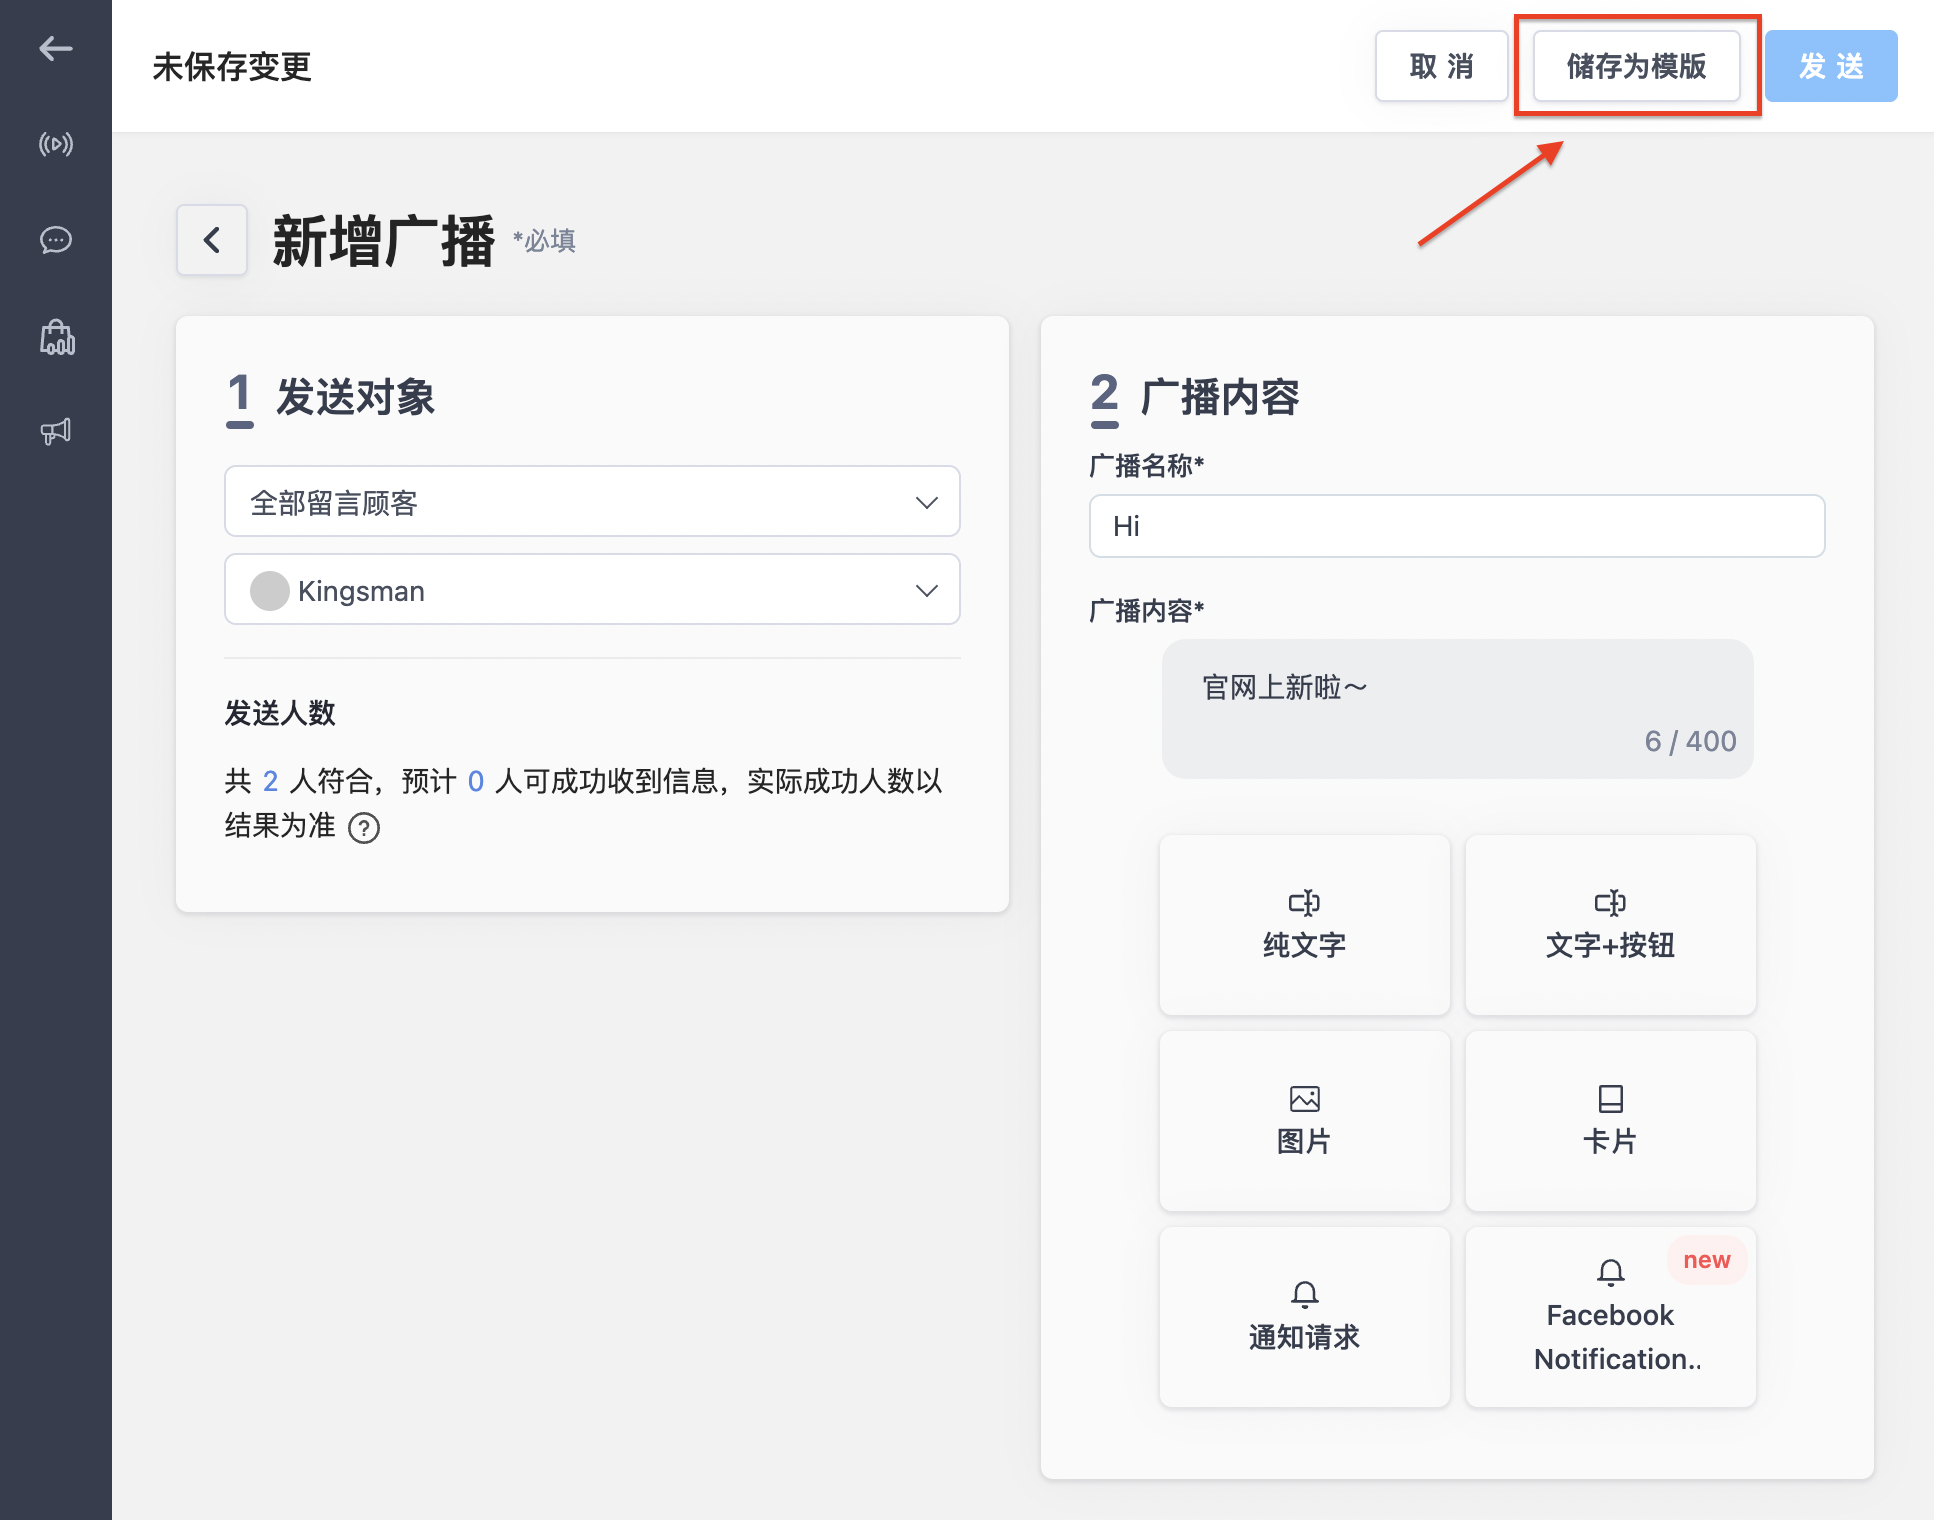Image resolution: width=1934 pixels, height=1520 pixels.
Task: Add a 图片 image message block
Action: coord(1304,1121)
